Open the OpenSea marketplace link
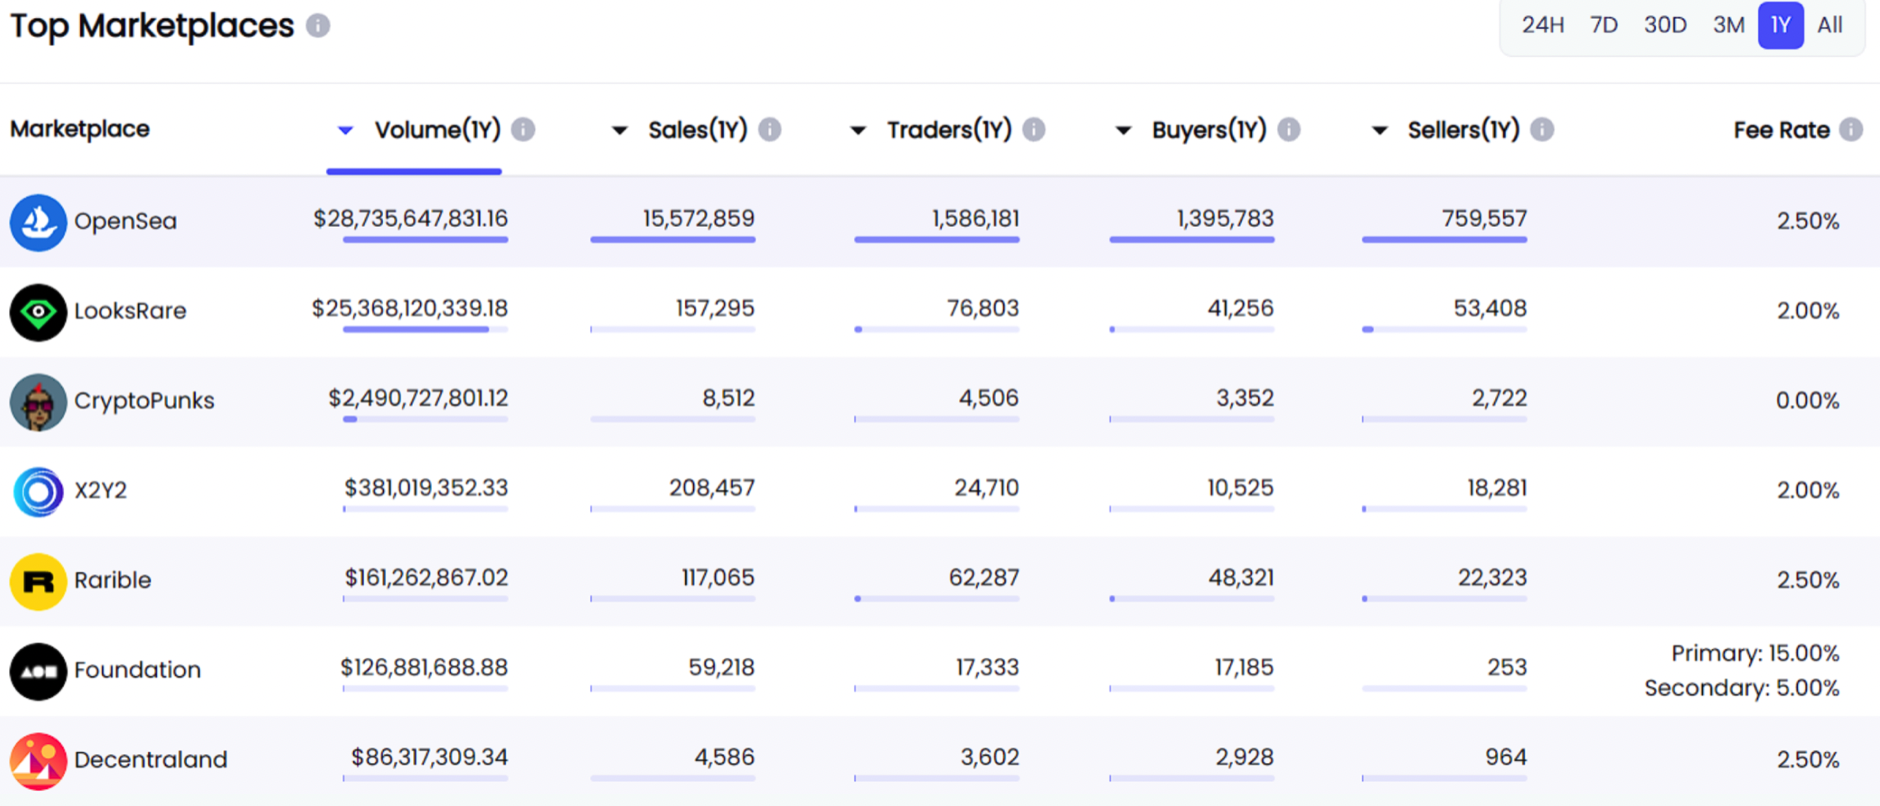The image size is (1880, 806). click(125, 221)
